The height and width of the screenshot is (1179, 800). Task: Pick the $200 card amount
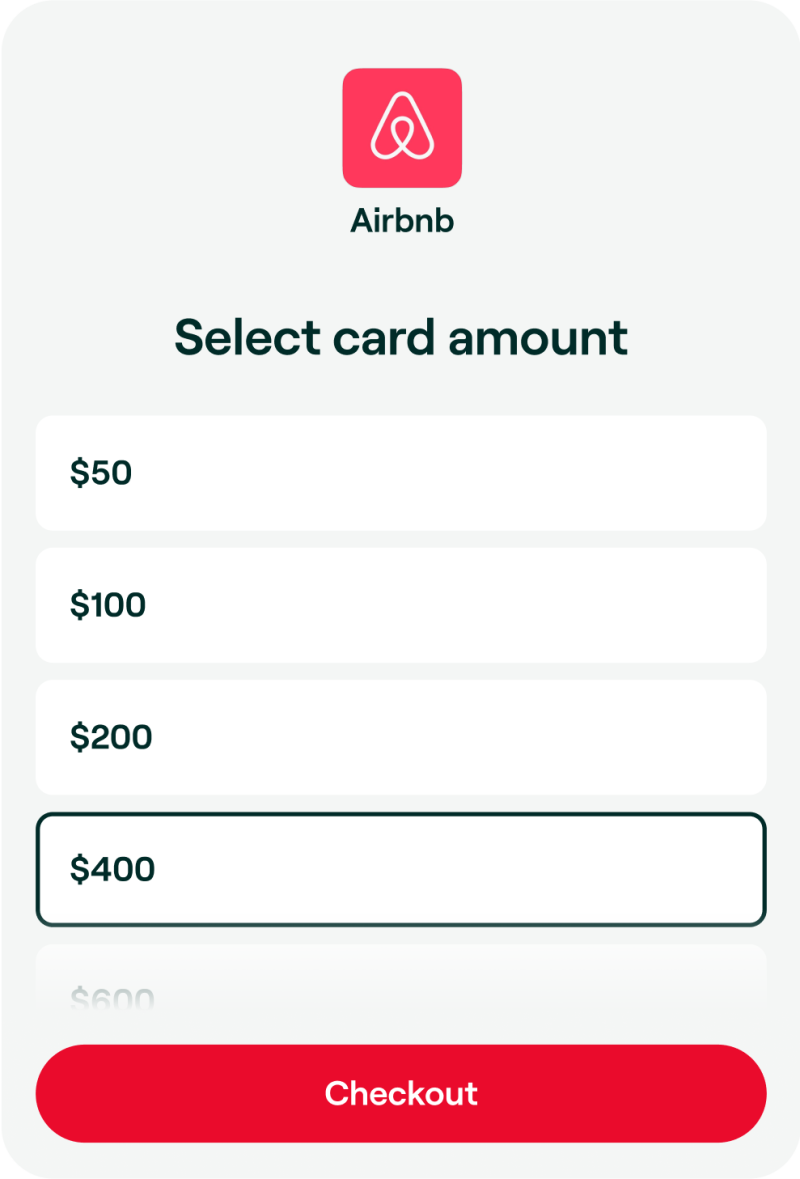coord(401,738)
